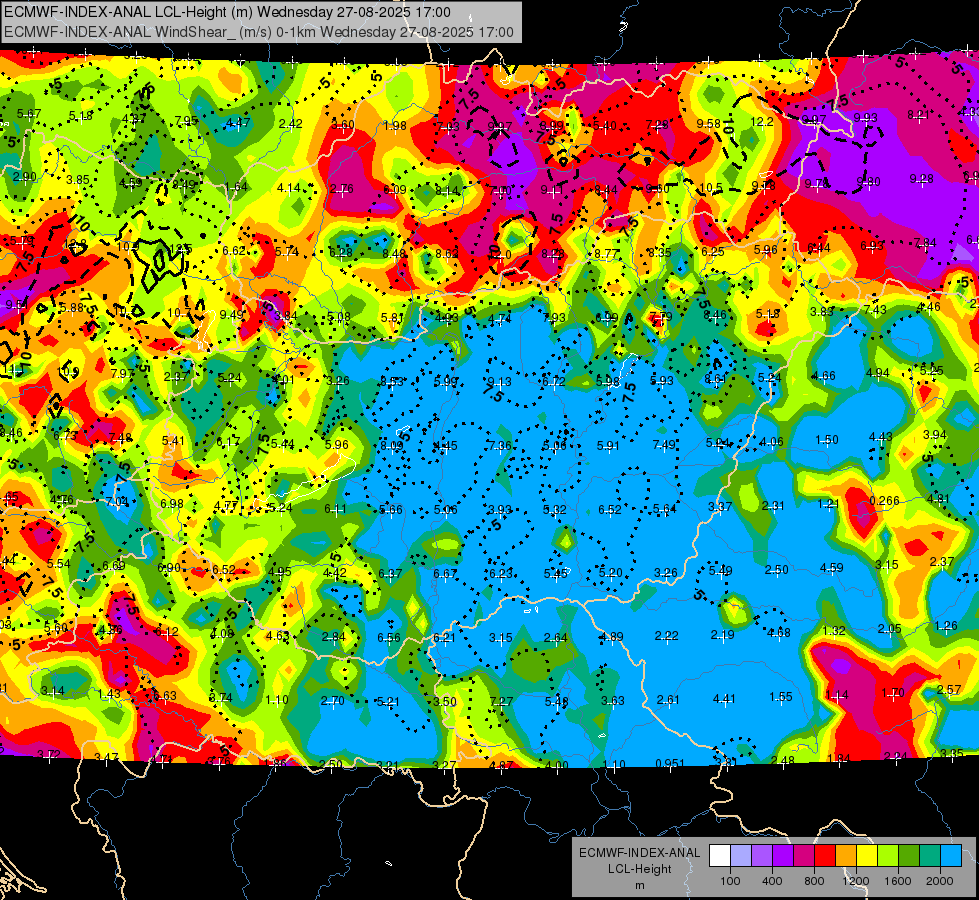Viewport: 979px width, 900px height.
Task: Click the 5.49 grid point value
Action: click(x=721, y=570)
